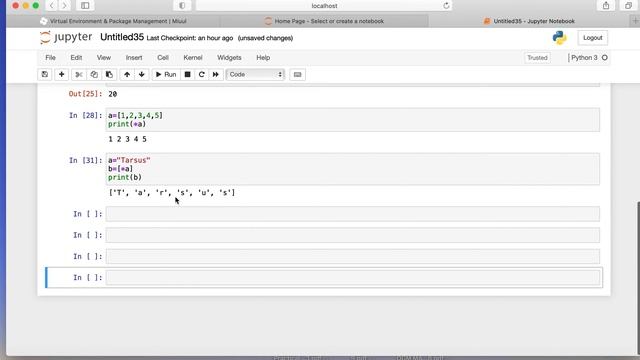Click the output text 1 2 3 4 5
Screen dimensions: 640x360
coord(127,139)
